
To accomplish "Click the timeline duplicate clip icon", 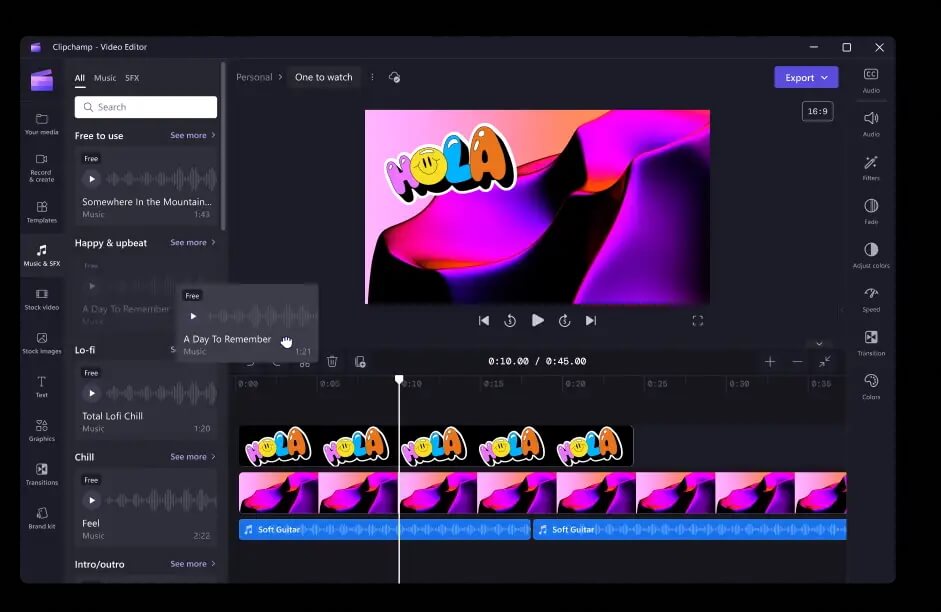I will coord(360,361).
